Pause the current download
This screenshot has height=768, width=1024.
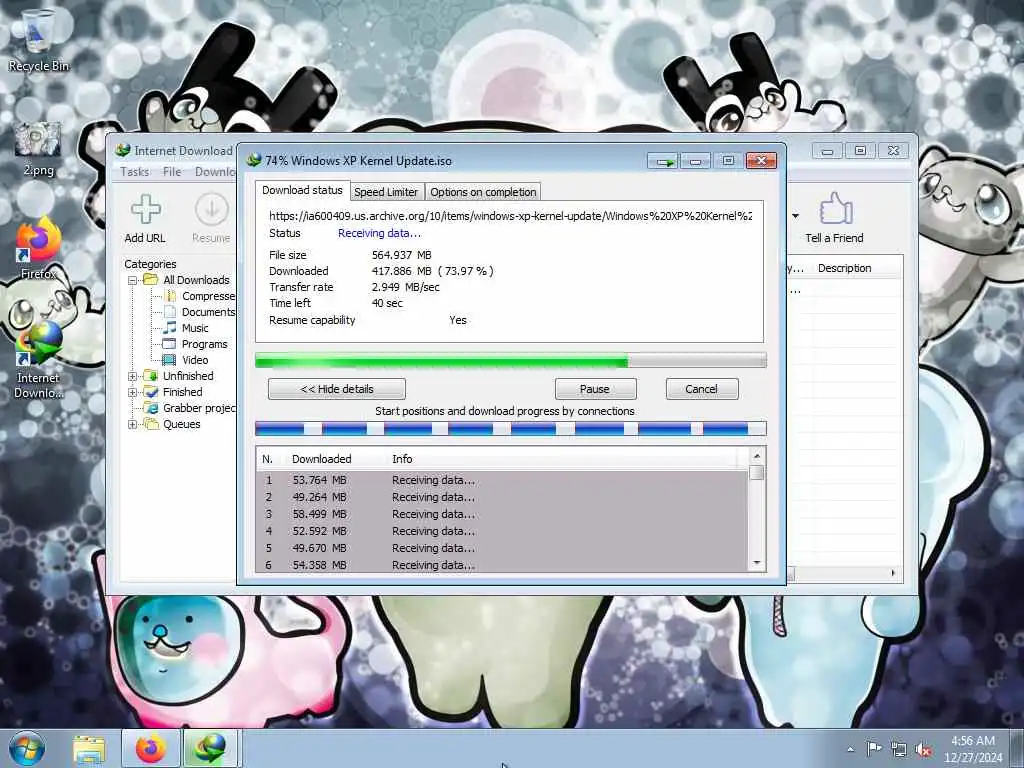(x=595, y=389)
